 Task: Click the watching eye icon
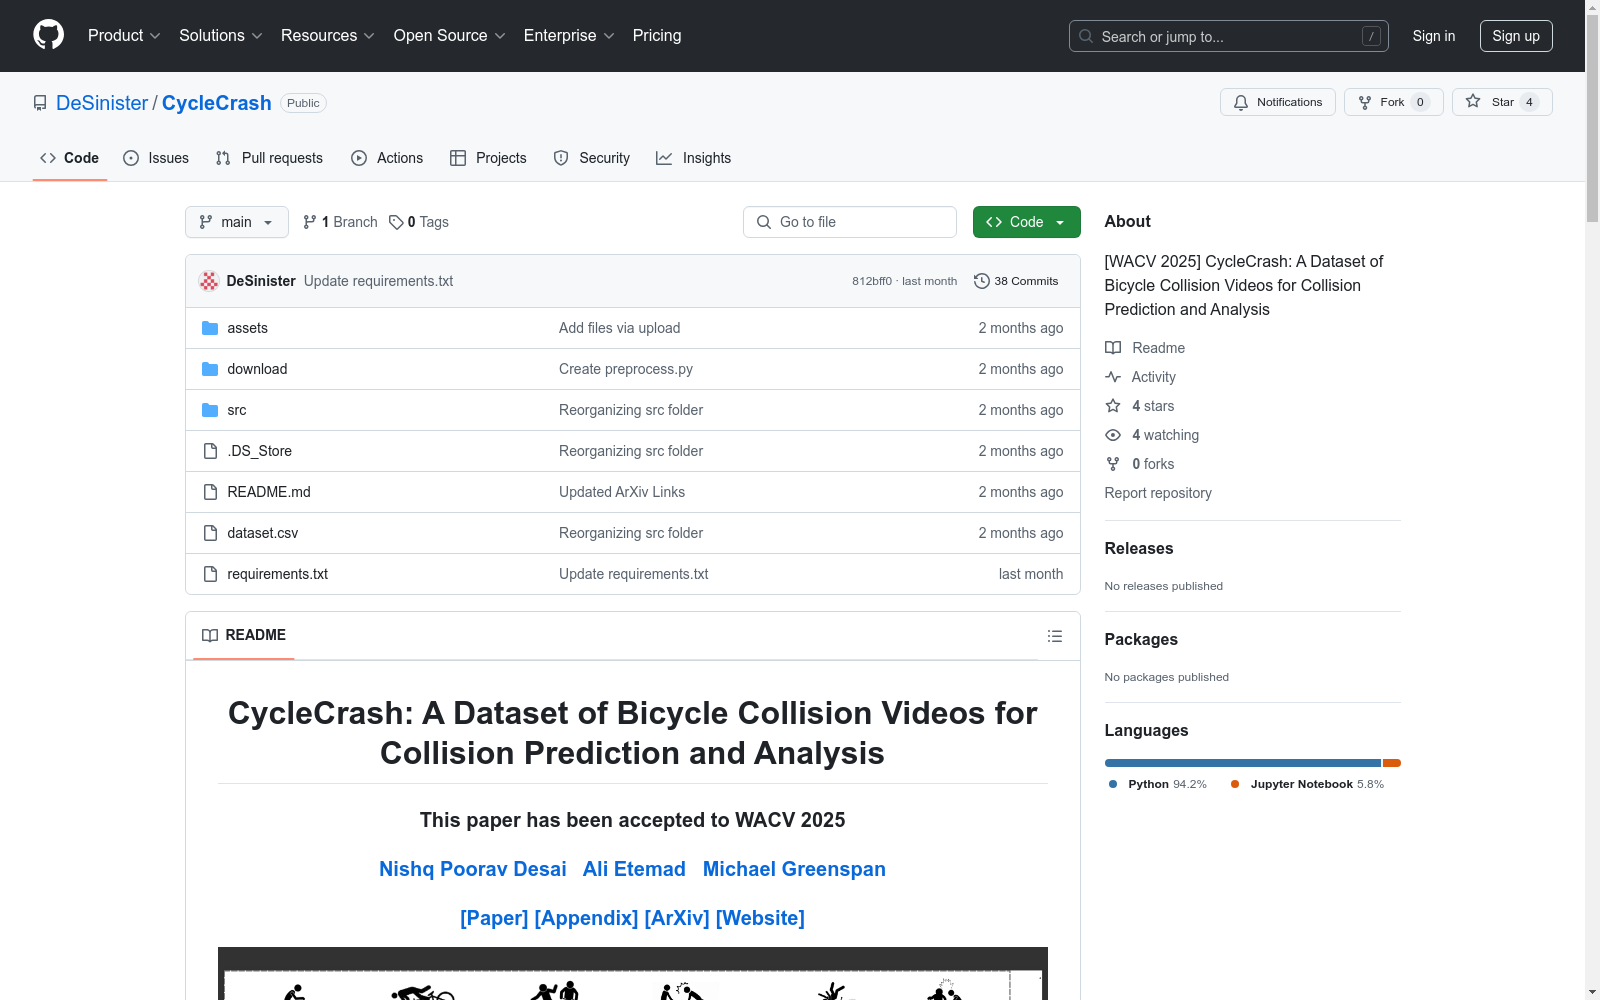1113,435
